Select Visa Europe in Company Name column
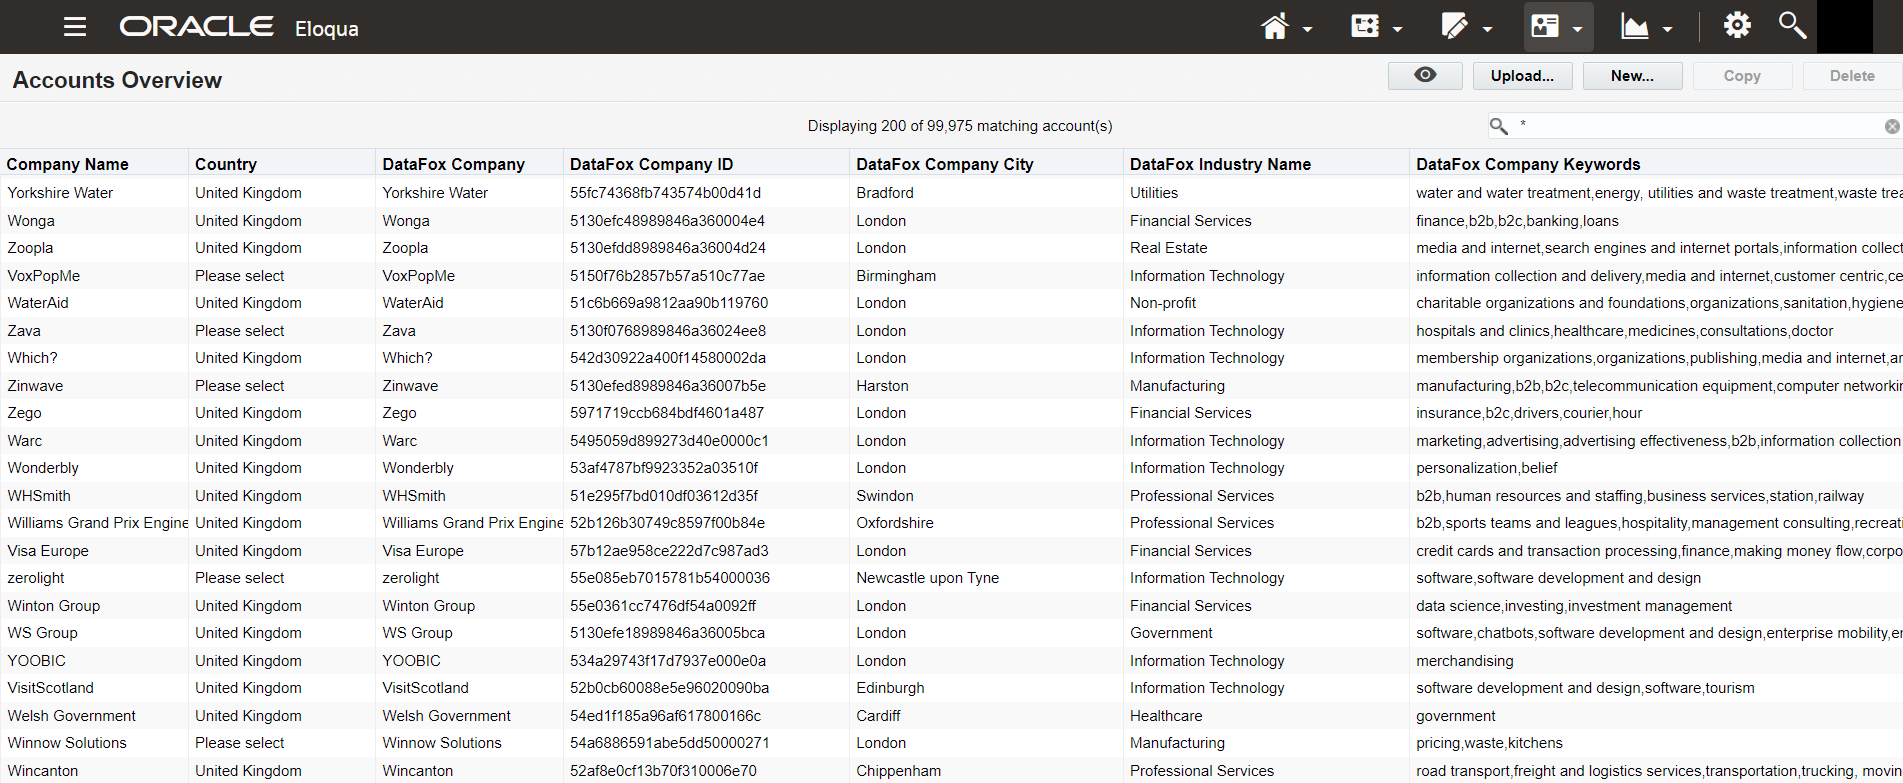The image size is (1903, 783). 48,551
